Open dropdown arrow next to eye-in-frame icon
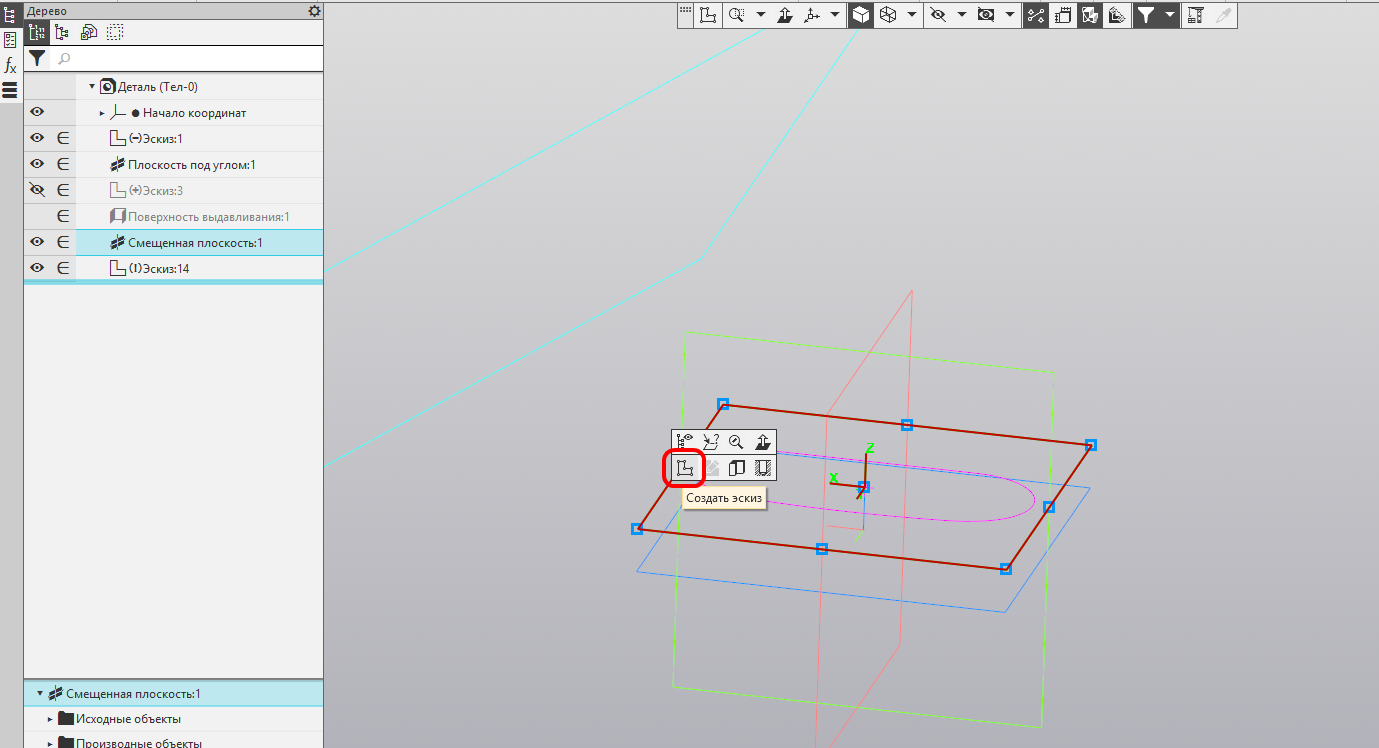 click(1010, 15)
